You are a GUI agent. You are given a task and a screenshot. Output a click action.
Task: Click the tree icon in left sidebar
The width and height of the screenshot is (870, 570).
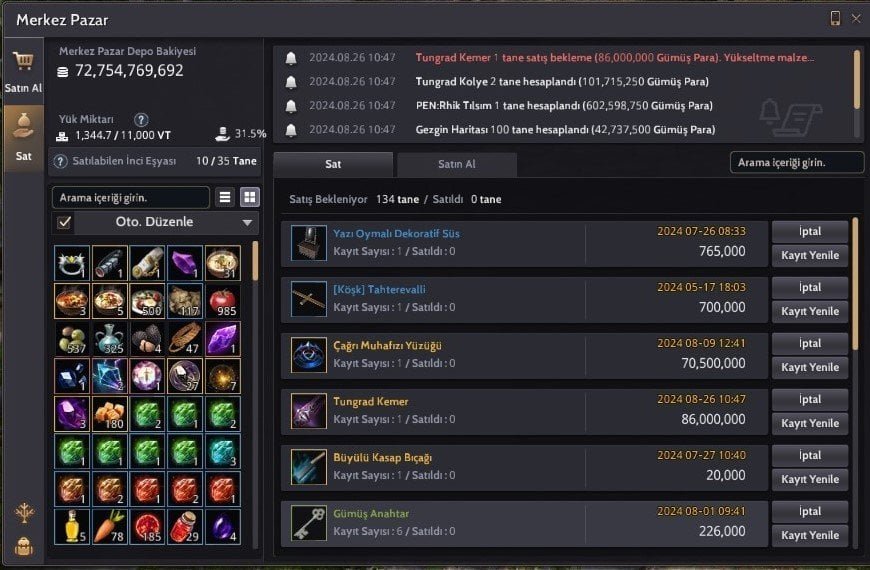pyautogui.click(x=24, y=513)
